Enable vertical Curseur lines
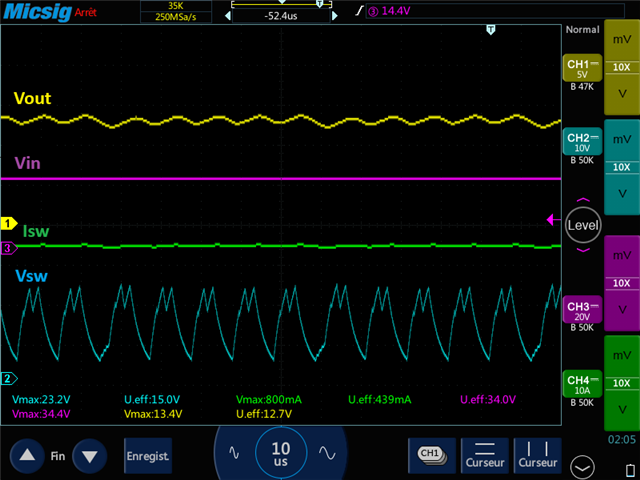Screen dimensions: 640x480 (x=538, y=456)
